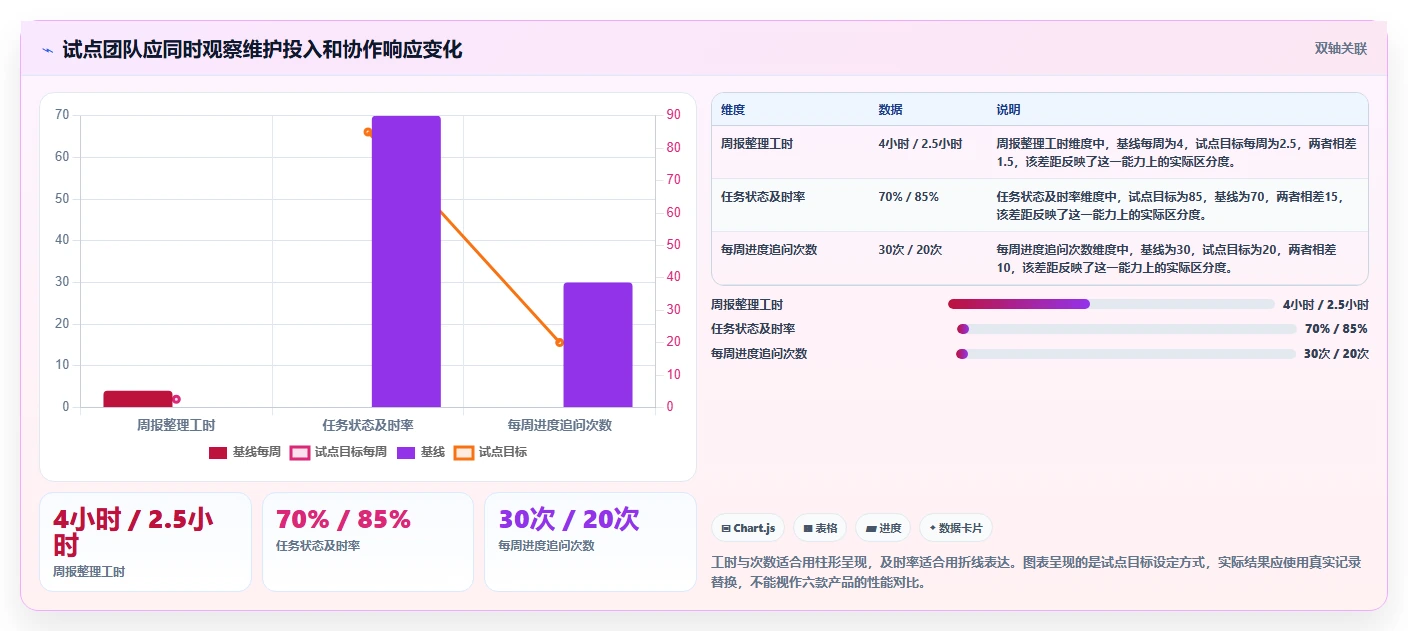Click the 70% / 85% data card
The width and height of the screenshot is (1408, 631).
[368, 542]
